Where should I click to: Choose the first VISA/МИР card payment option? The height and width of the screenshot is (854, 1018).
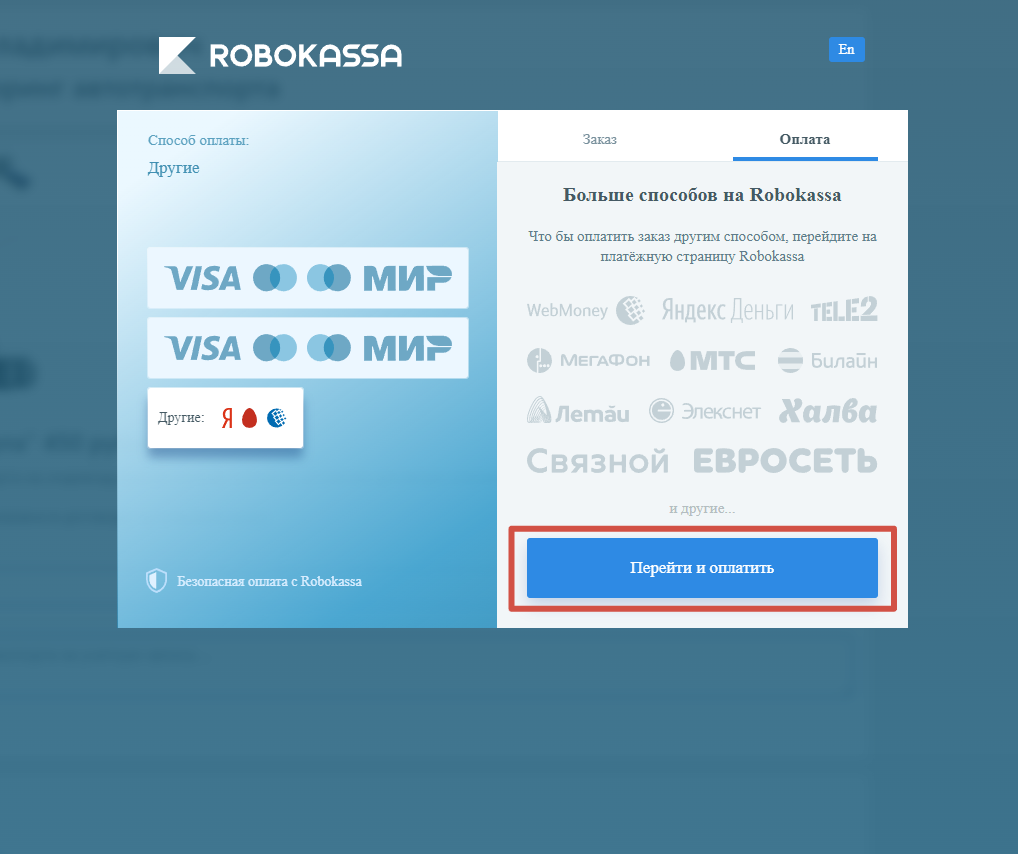pyautogui.click(x=308, y=278)
